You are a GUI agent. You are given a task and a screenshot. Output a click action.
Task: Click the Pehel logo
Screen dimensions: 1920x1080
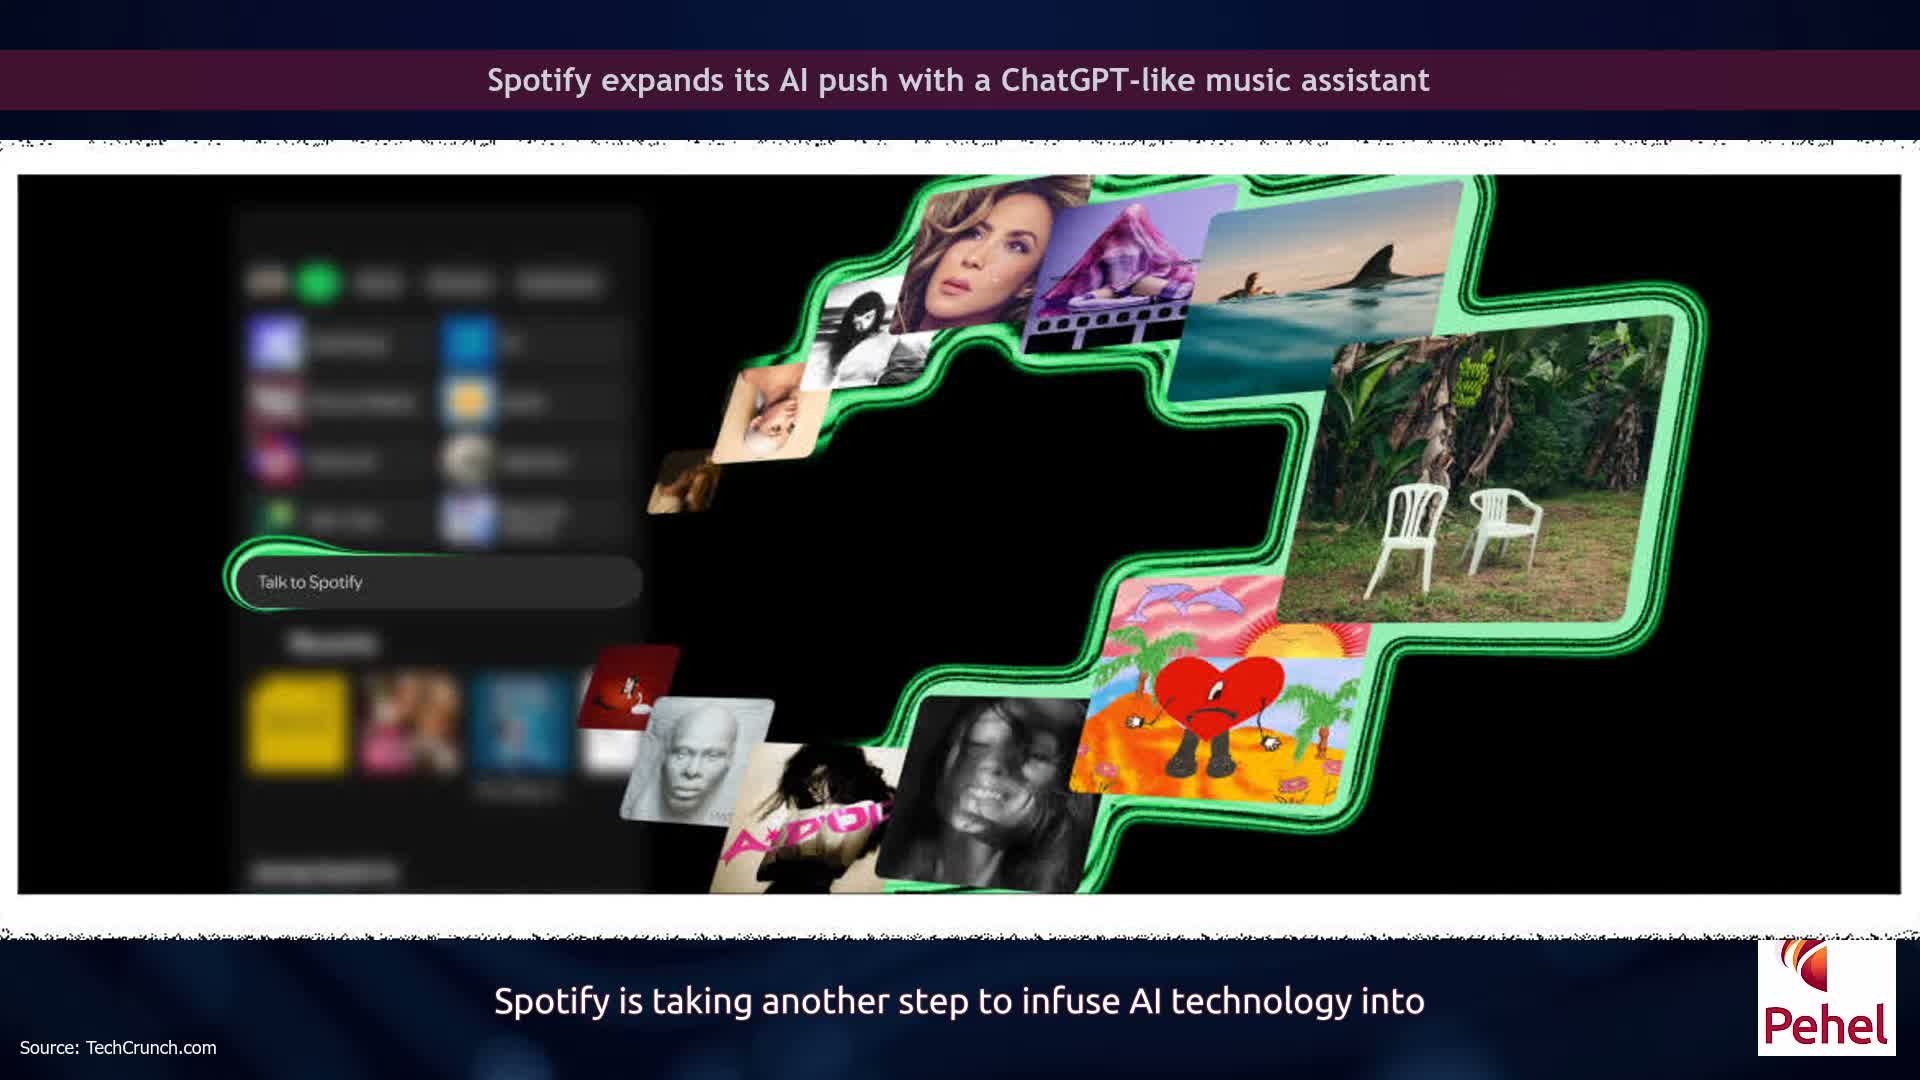tap(1826, 997)
